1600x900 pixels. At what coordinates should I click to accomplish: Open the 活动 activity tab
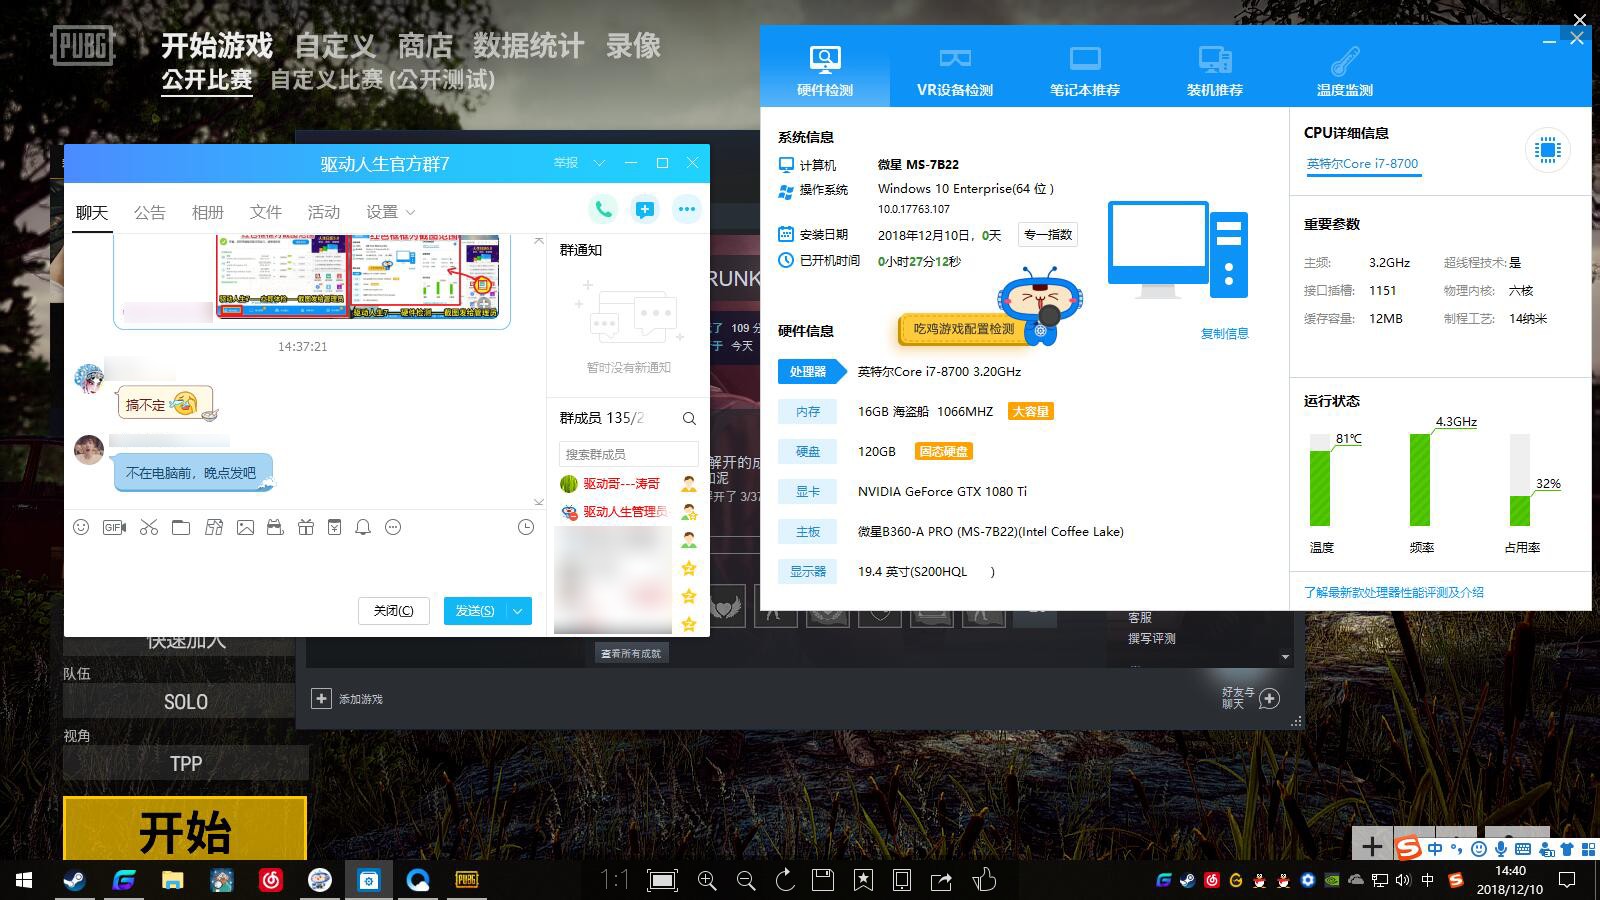[324, 212]
